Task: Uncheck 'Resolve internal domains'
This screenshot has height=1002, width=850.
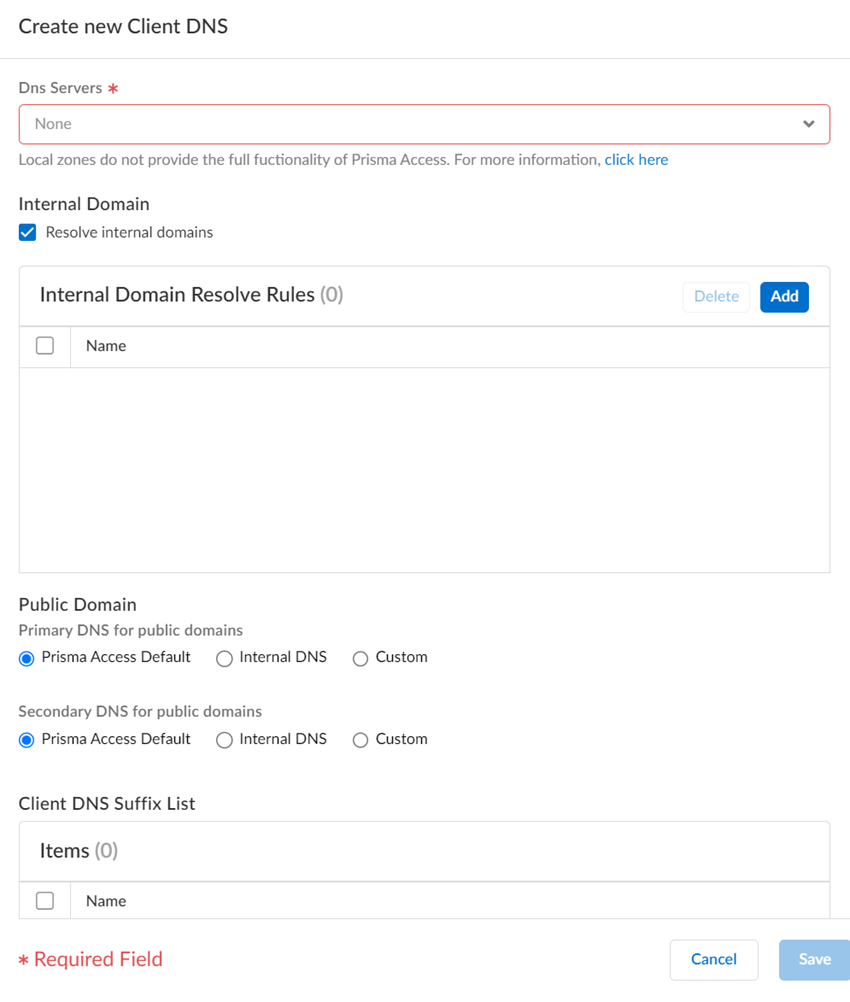Action: [27, 232]
